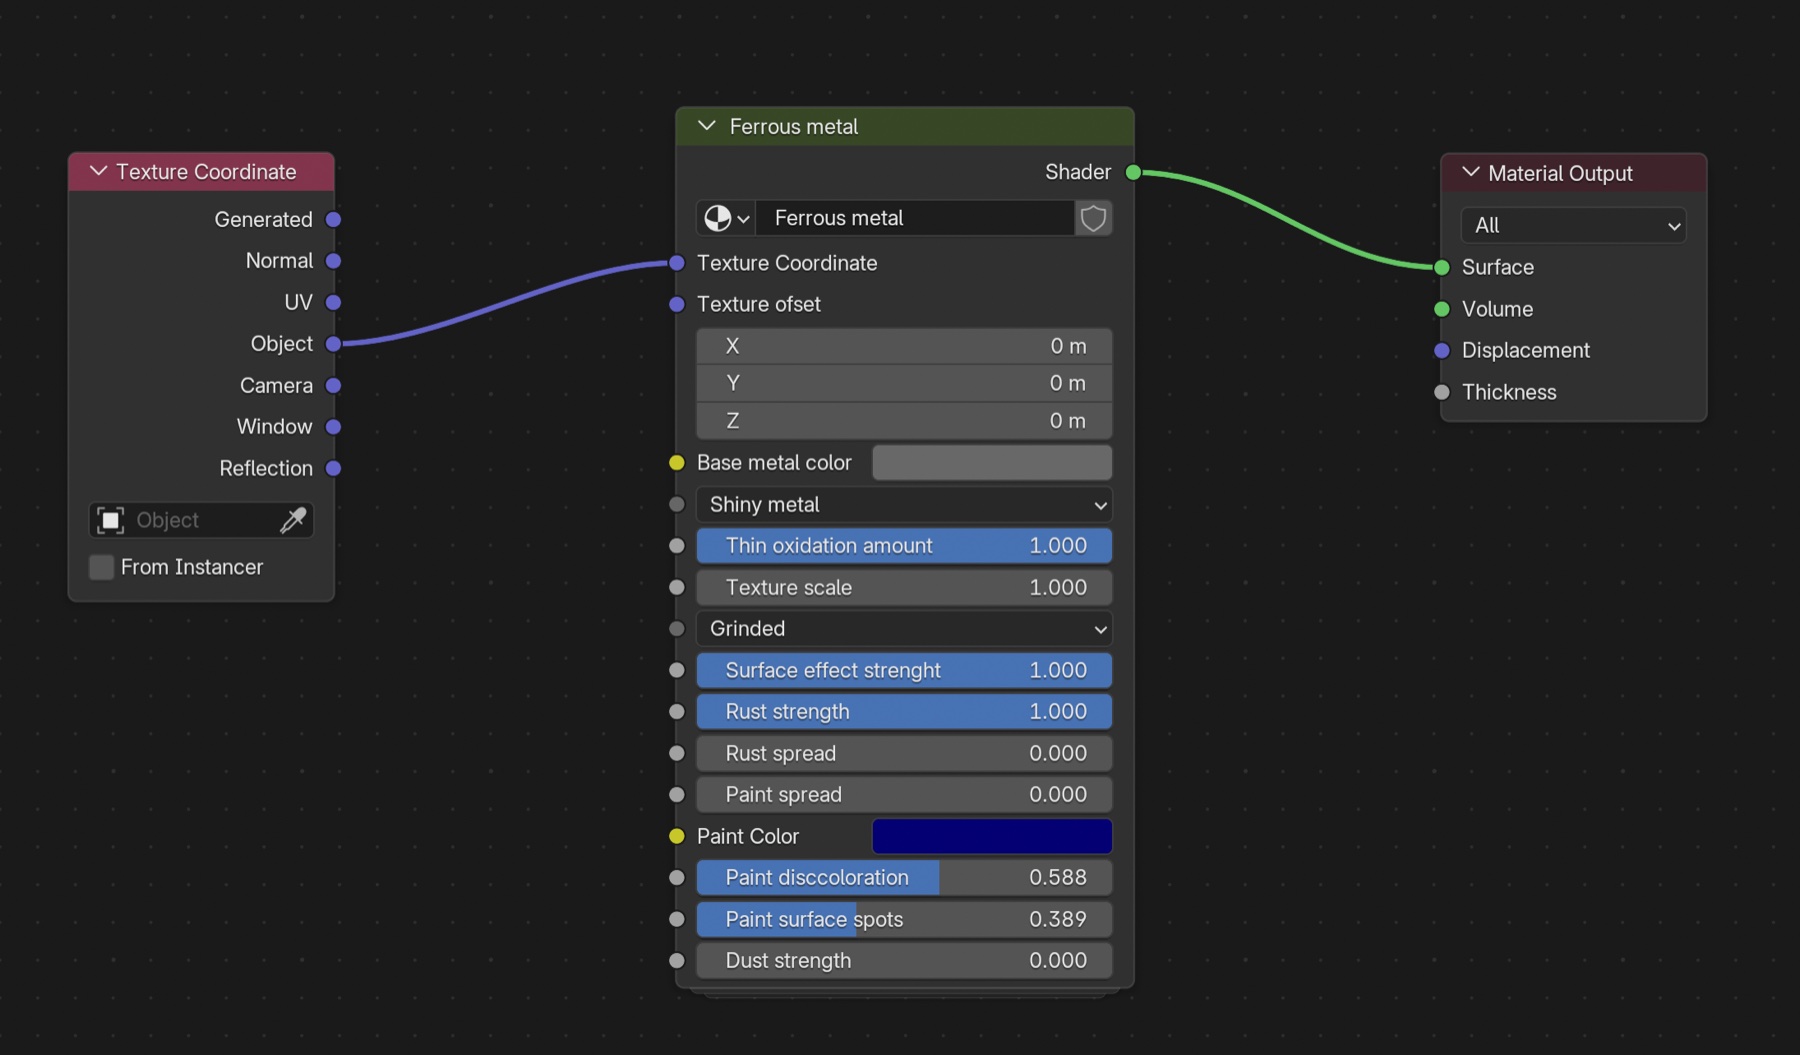The image size is (1800, 1055).
Task: Click the Base metal color swatch
Action: coord(992,463)
